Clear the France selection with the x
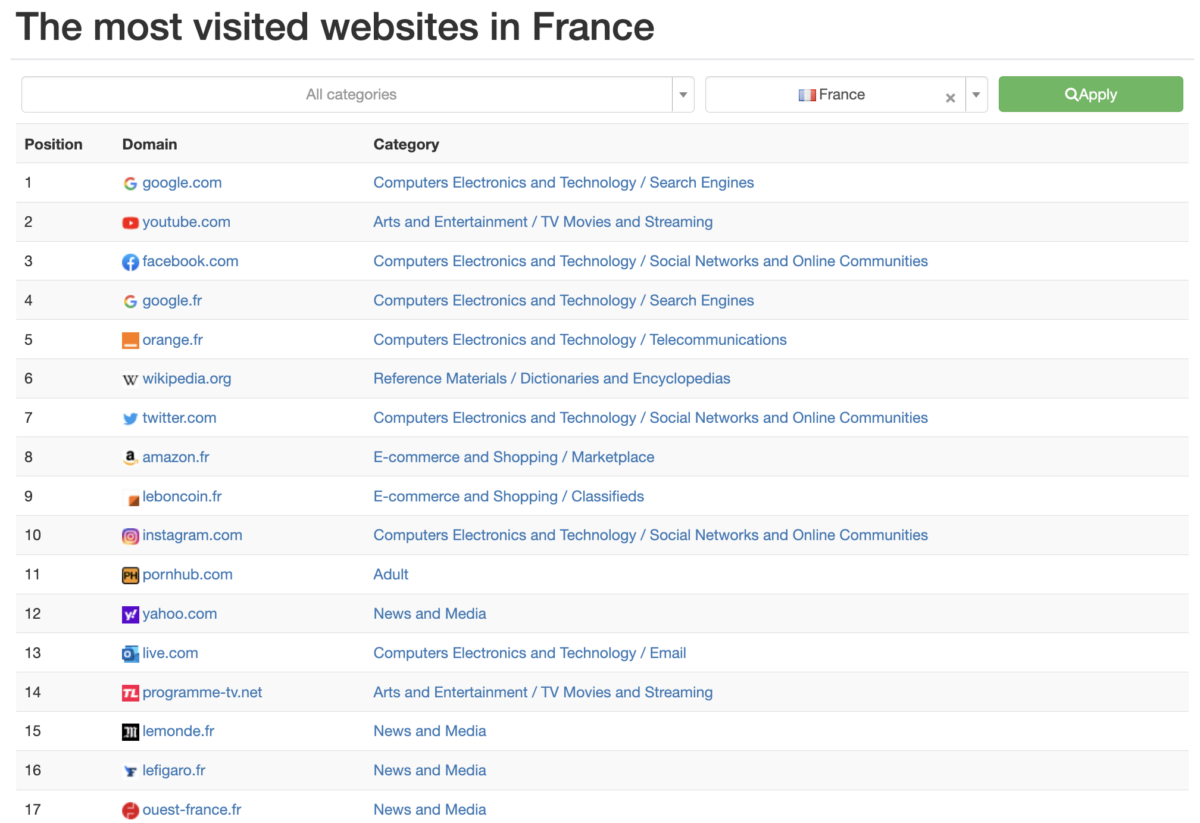 tap(950, 97)
